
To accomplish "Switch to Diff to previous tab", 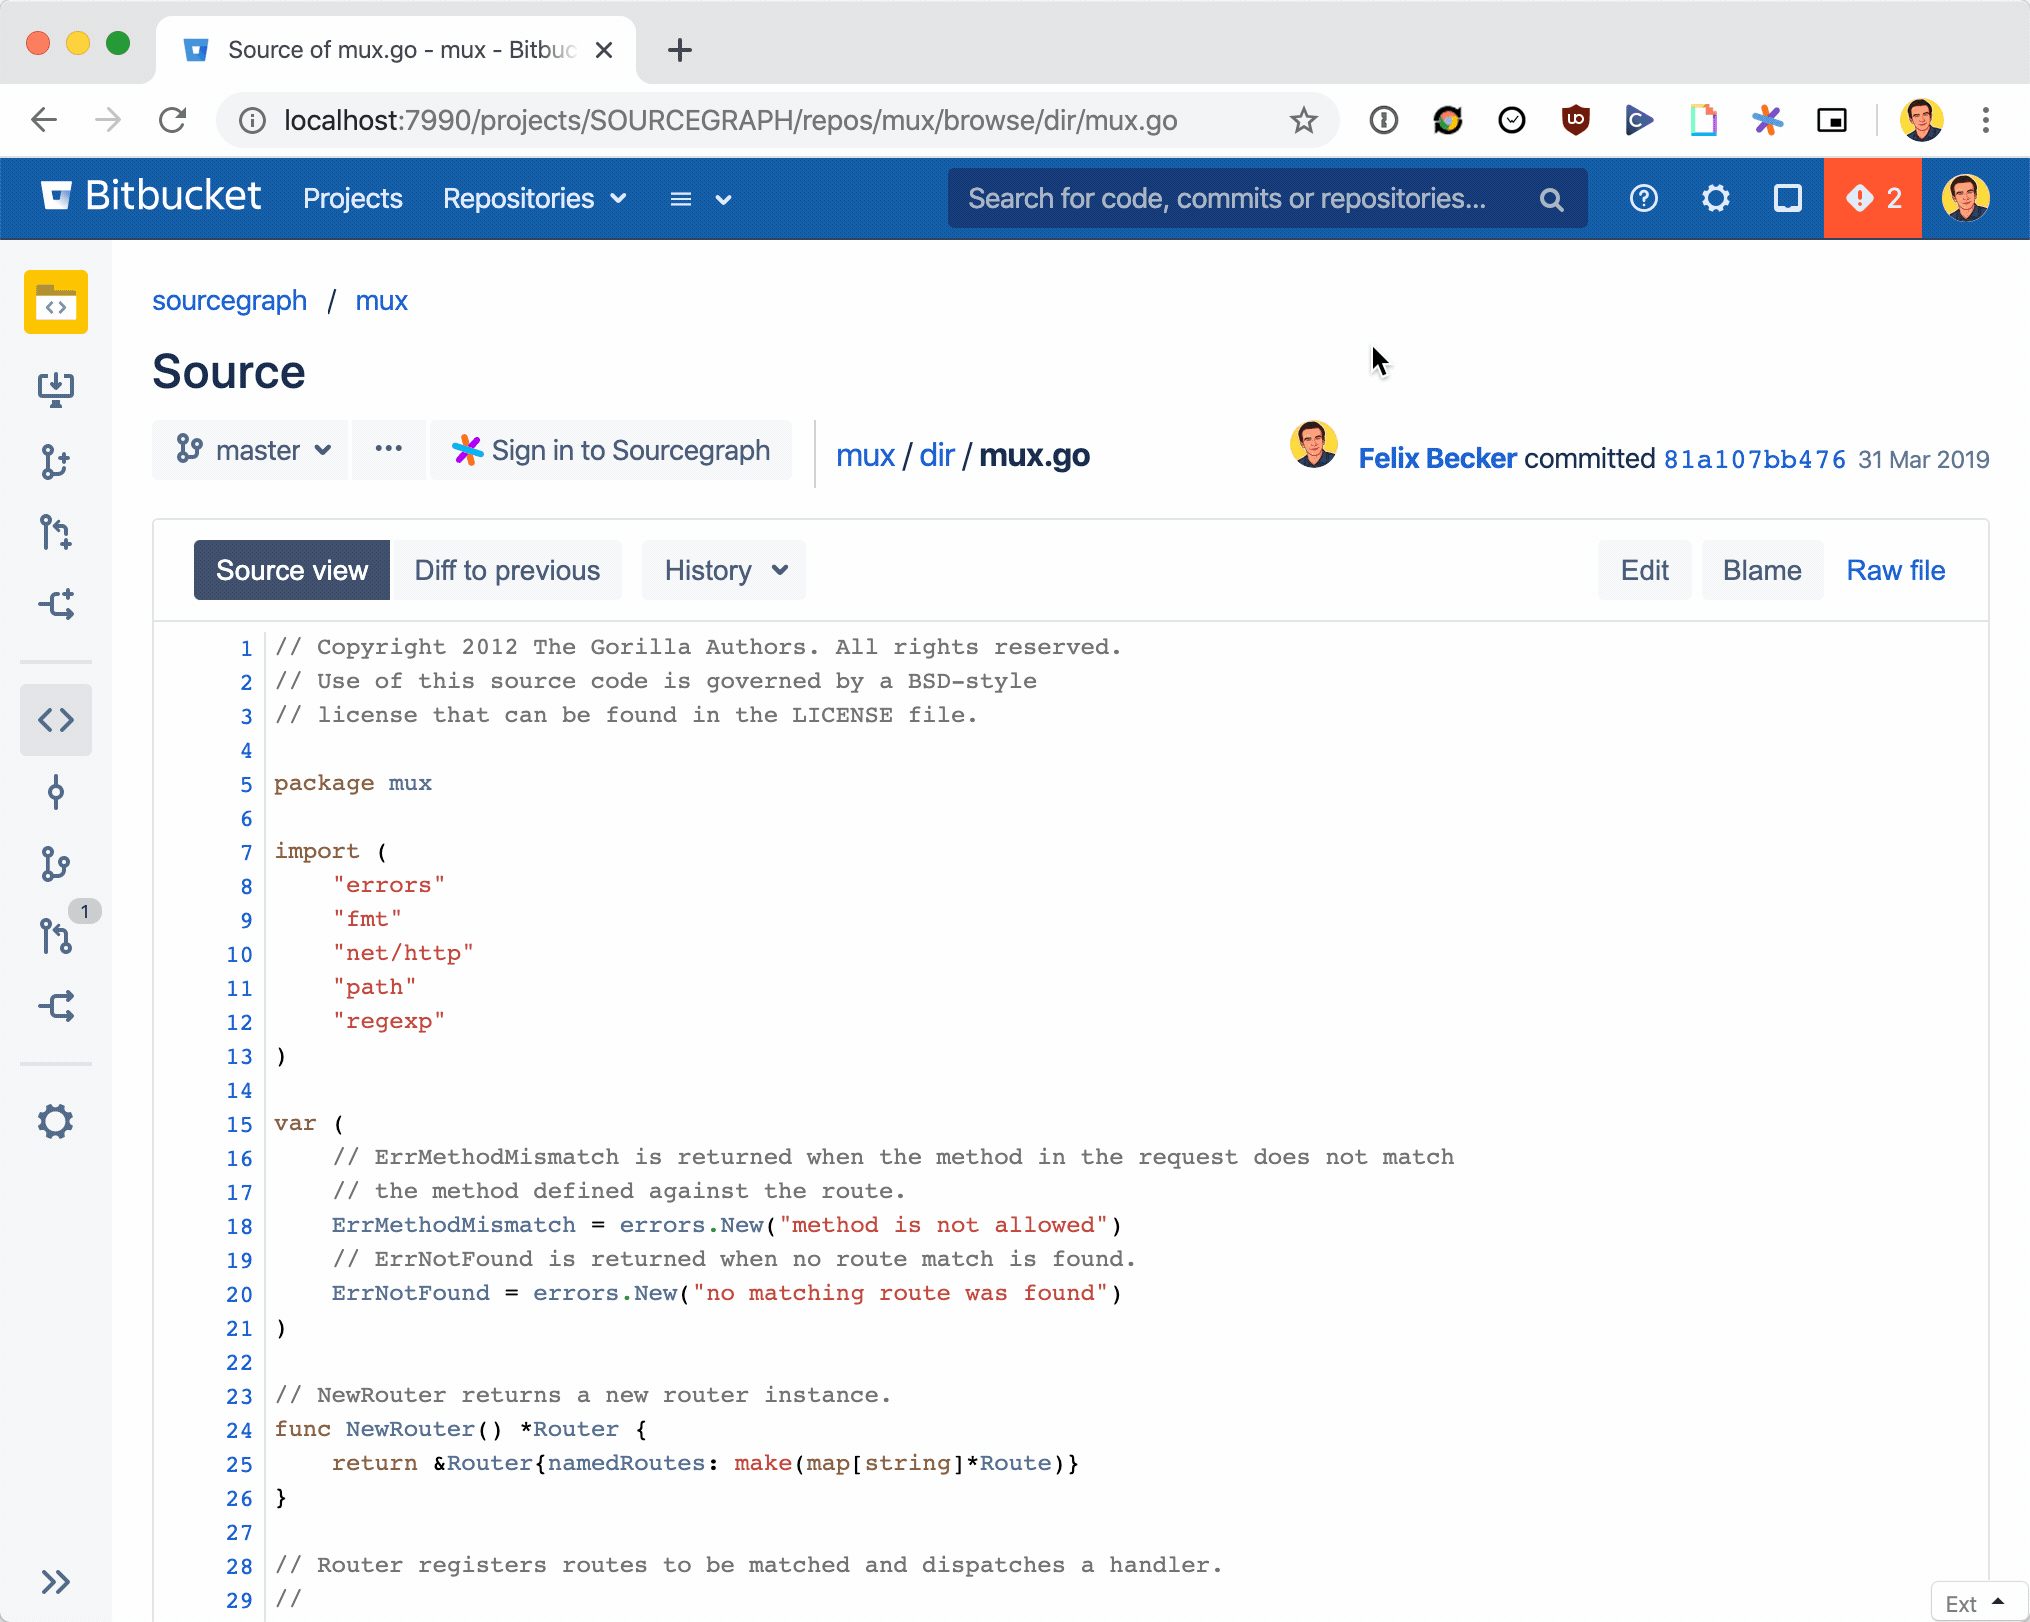I will 507,570.
